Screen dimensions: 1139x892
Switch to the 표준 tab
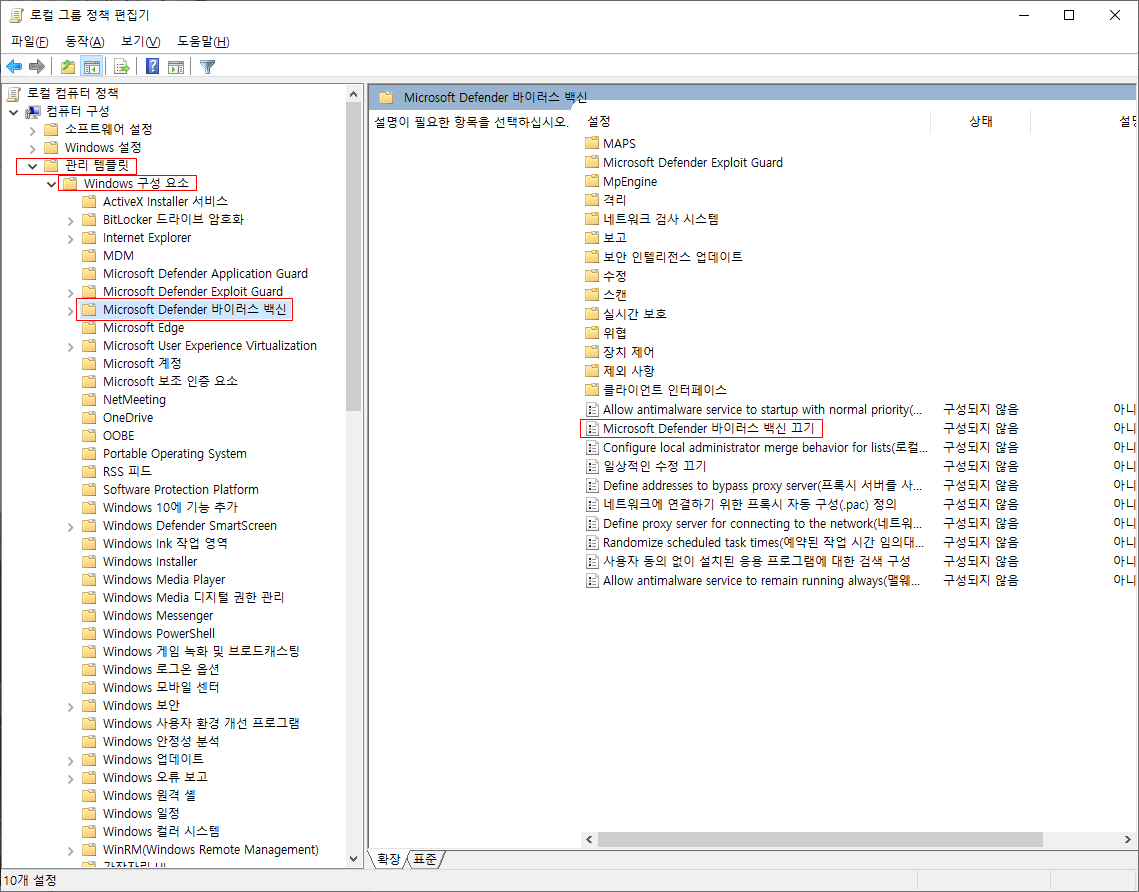click(x=425, y=859)
